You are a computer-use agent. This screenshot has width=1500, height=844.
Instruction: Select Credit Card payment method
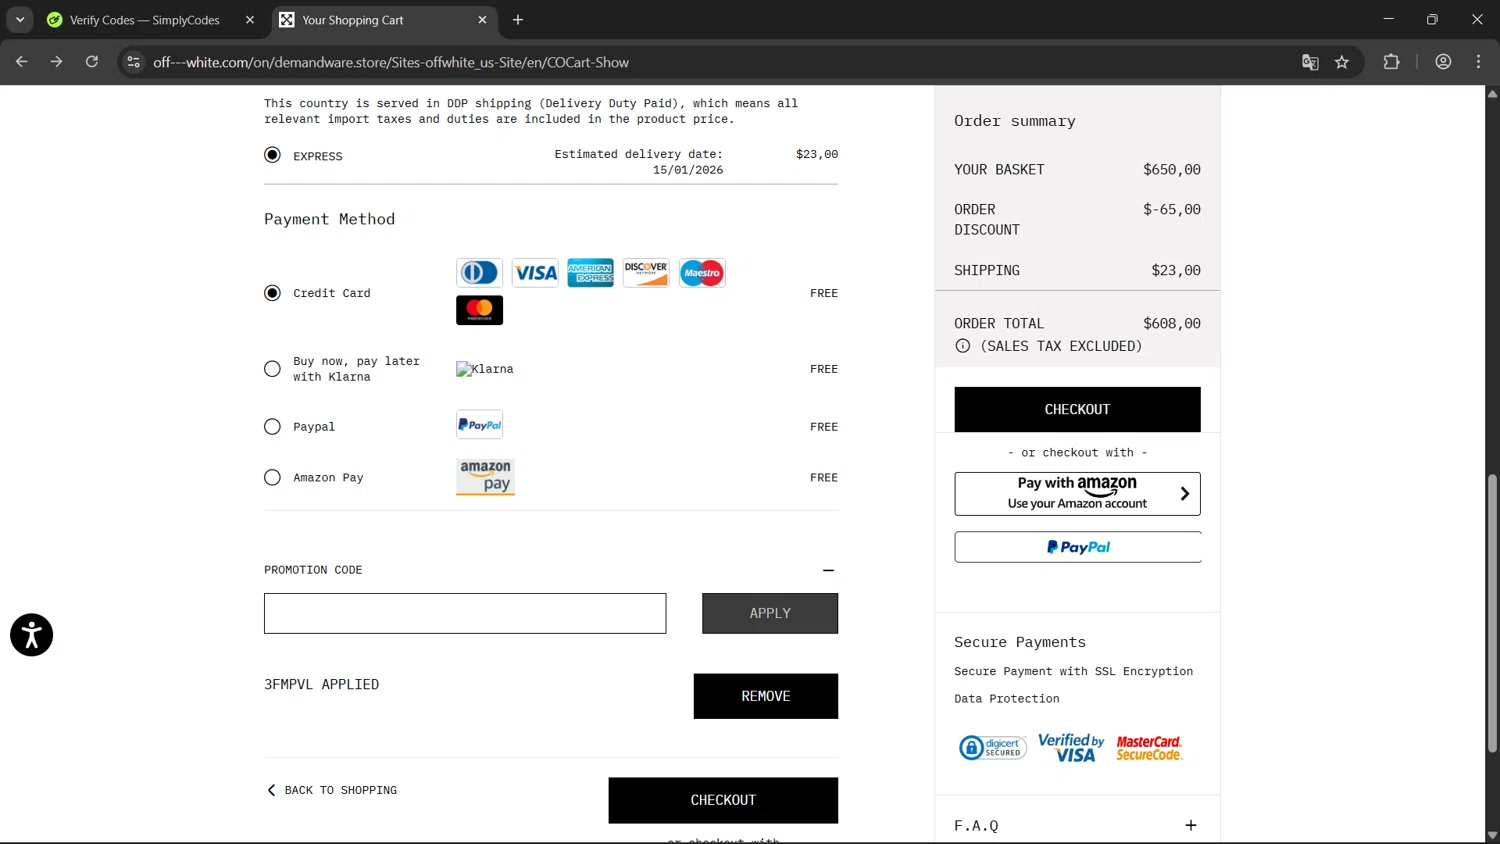272,293
